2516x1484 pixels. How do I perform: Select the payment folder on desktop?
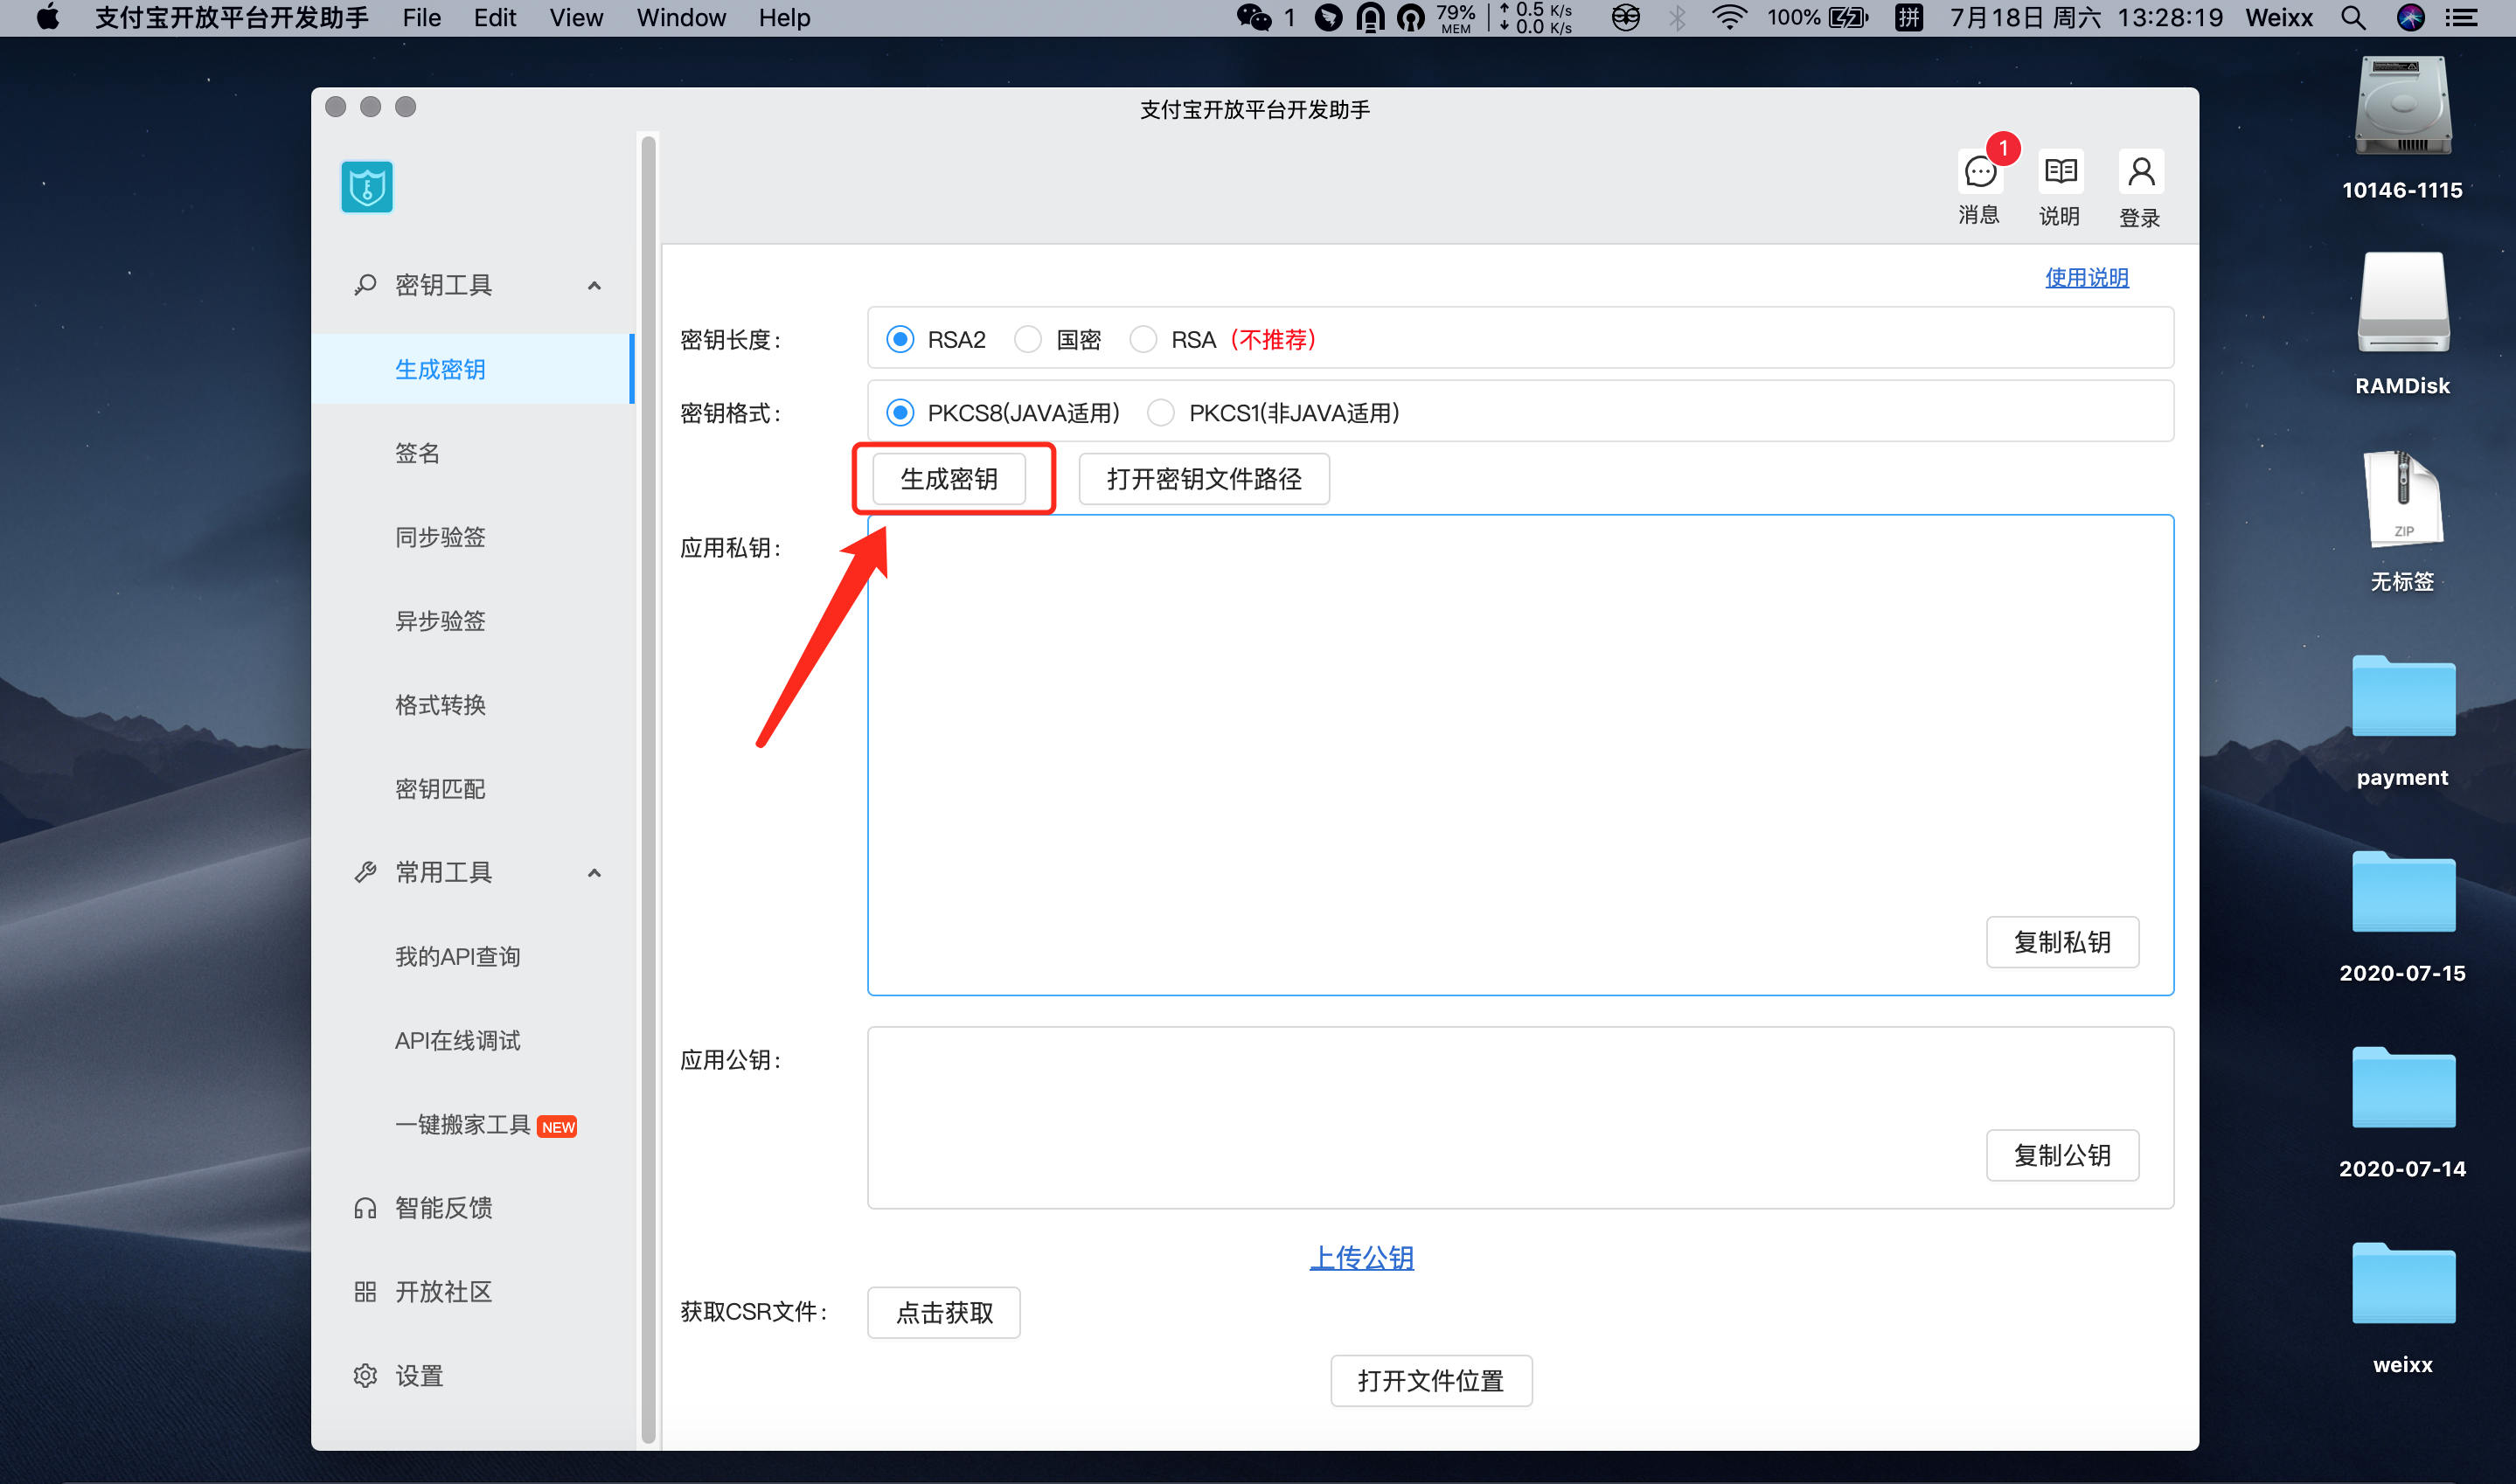pyautogui.click(x=2403, y=697)
